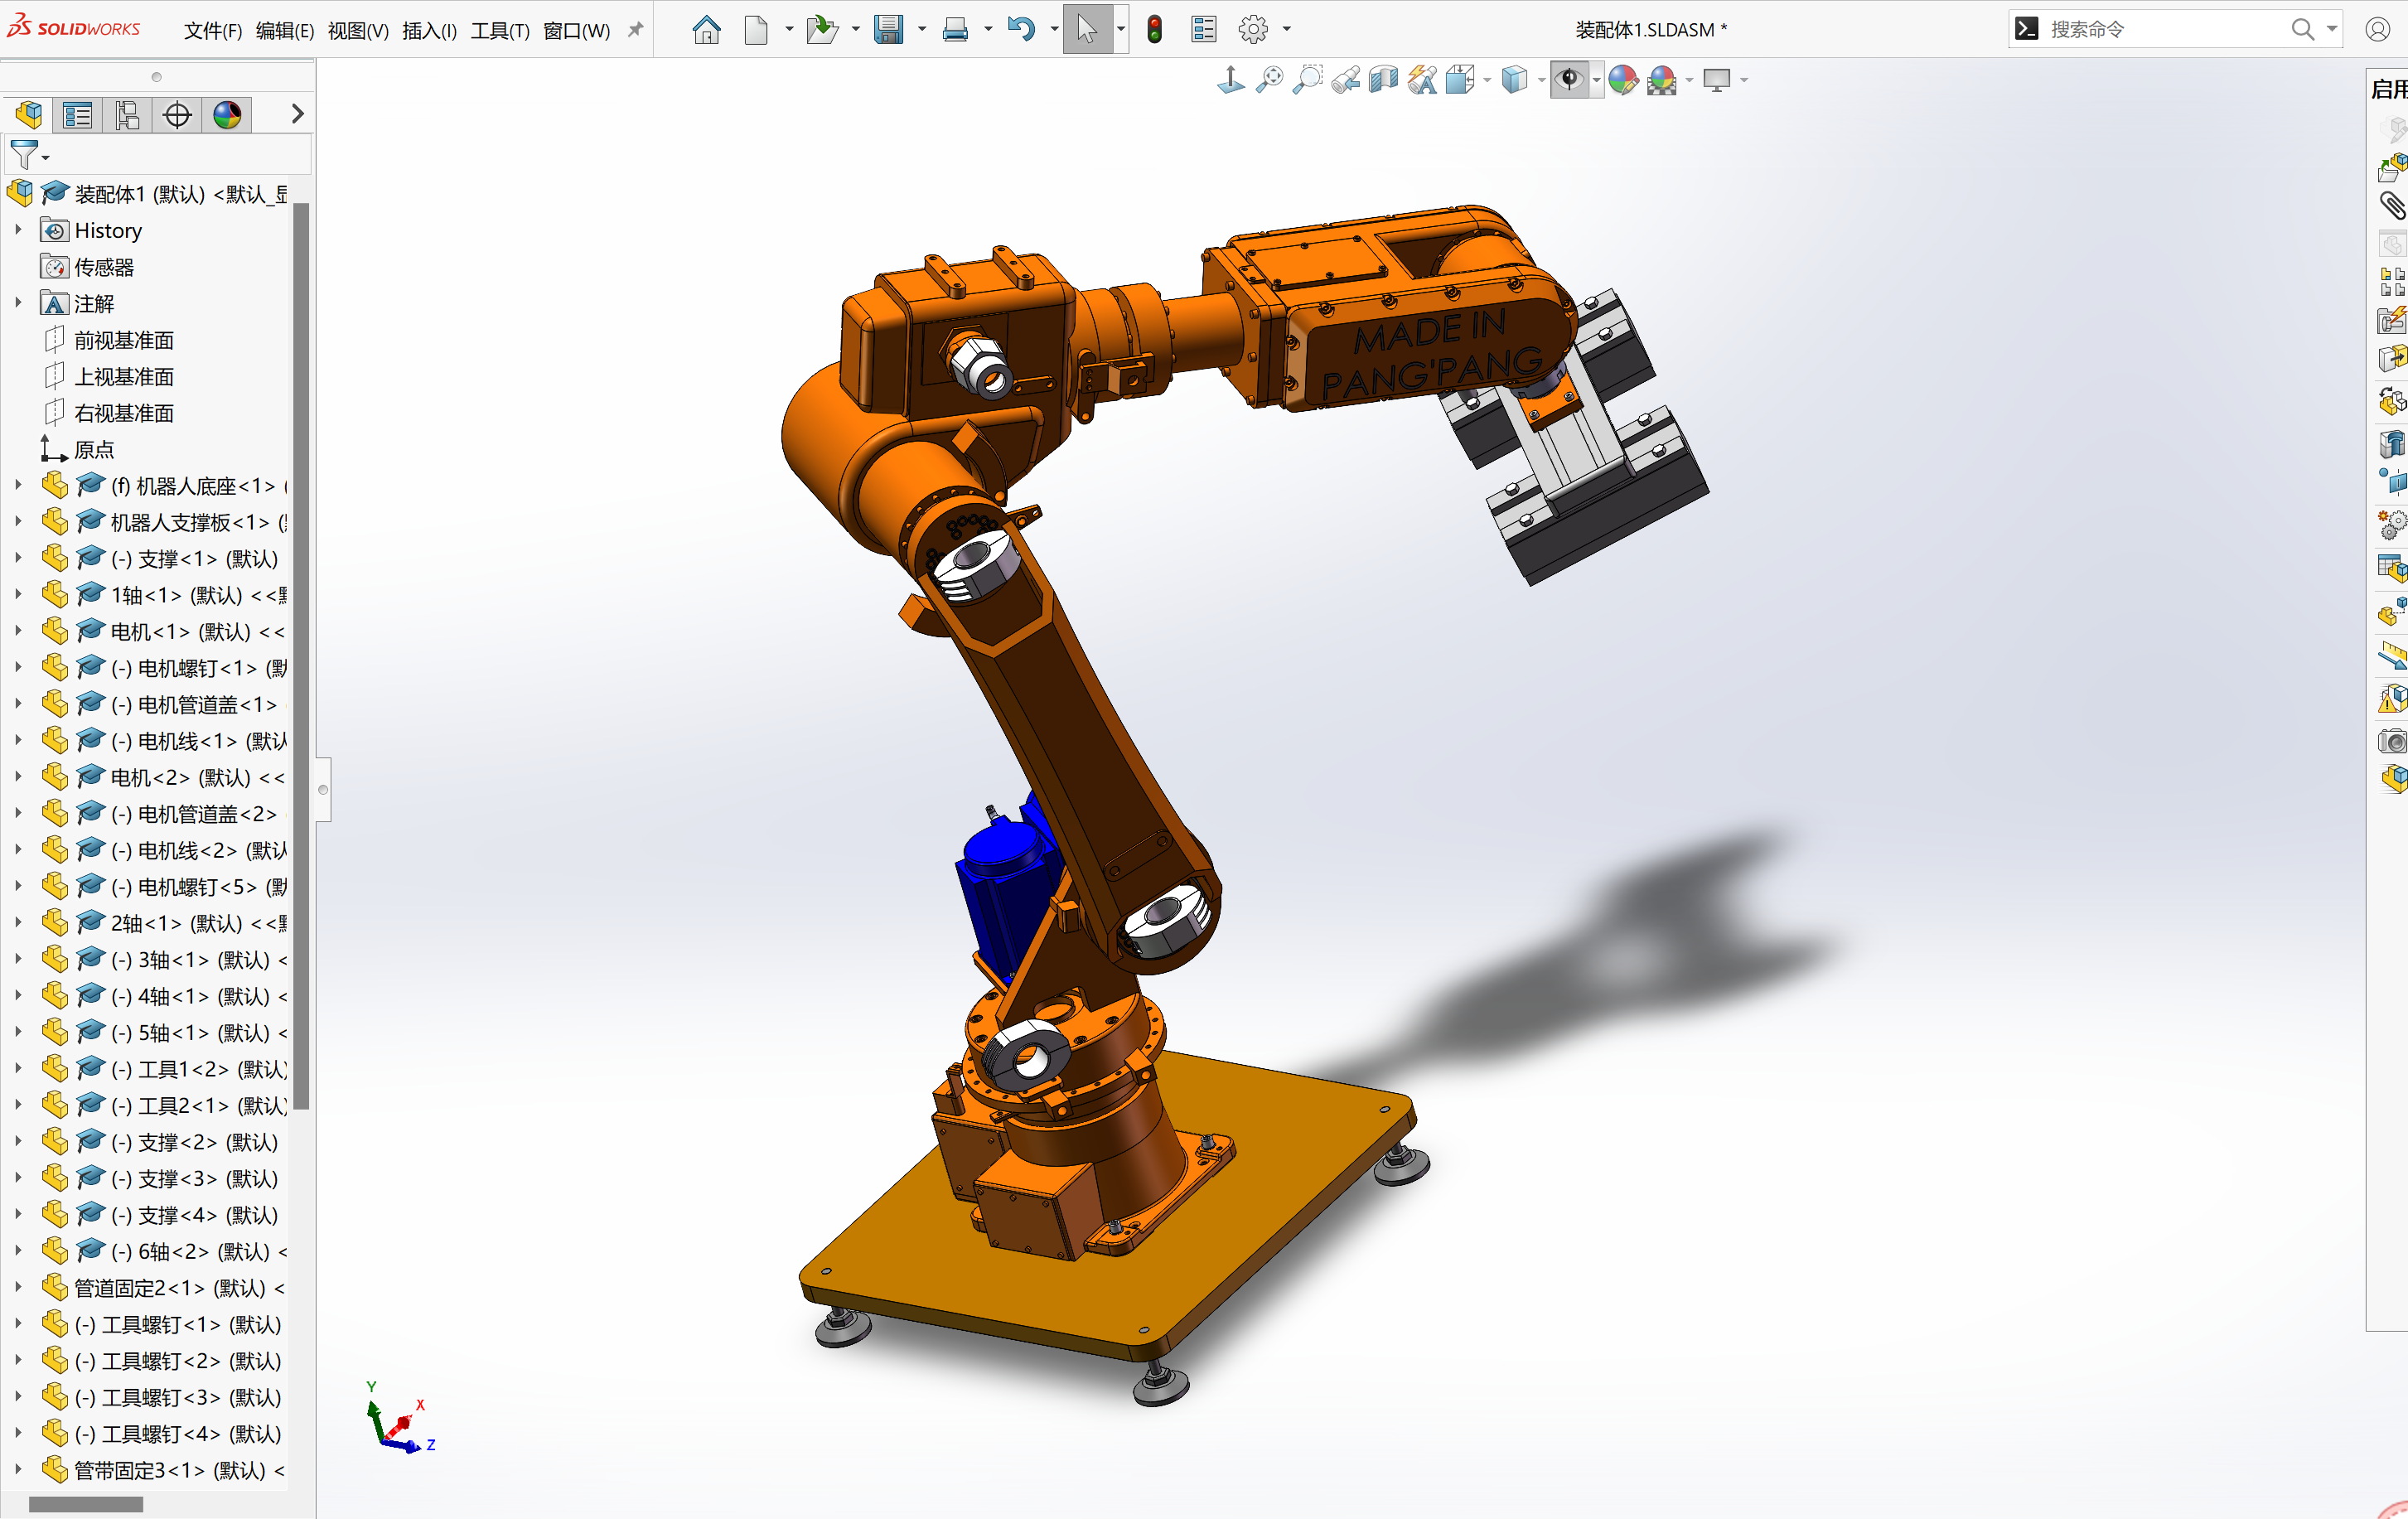2408x1519 pixels.
Task: Expand the History tree node
Action: (x=18, y=230)
